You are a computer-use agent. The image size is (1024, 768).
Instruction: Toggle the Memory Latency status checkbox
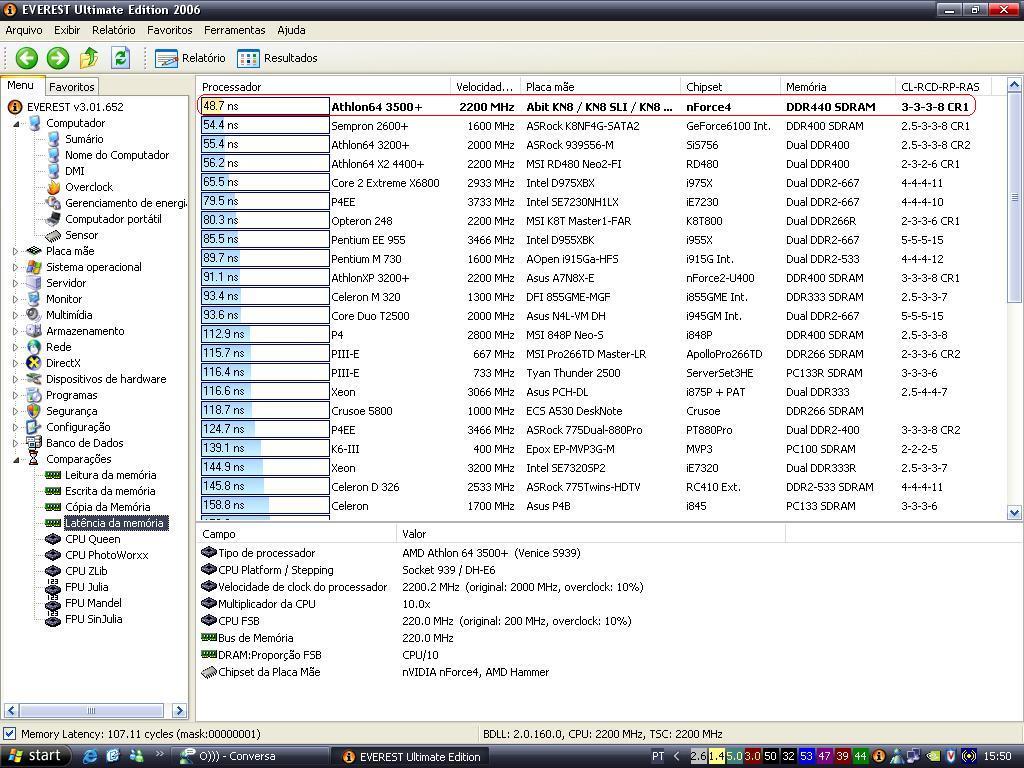pos(10,734)
